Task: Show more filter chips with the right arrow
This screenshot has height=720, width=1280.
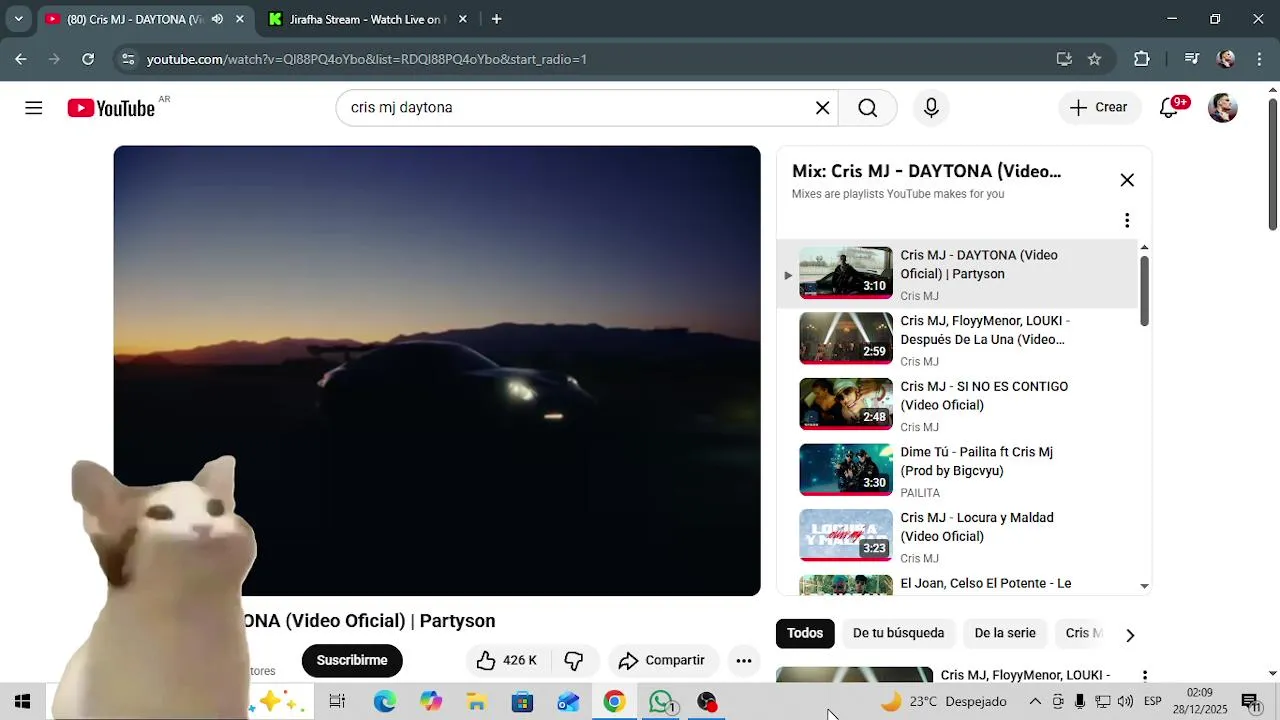Action: [1130, 634]
